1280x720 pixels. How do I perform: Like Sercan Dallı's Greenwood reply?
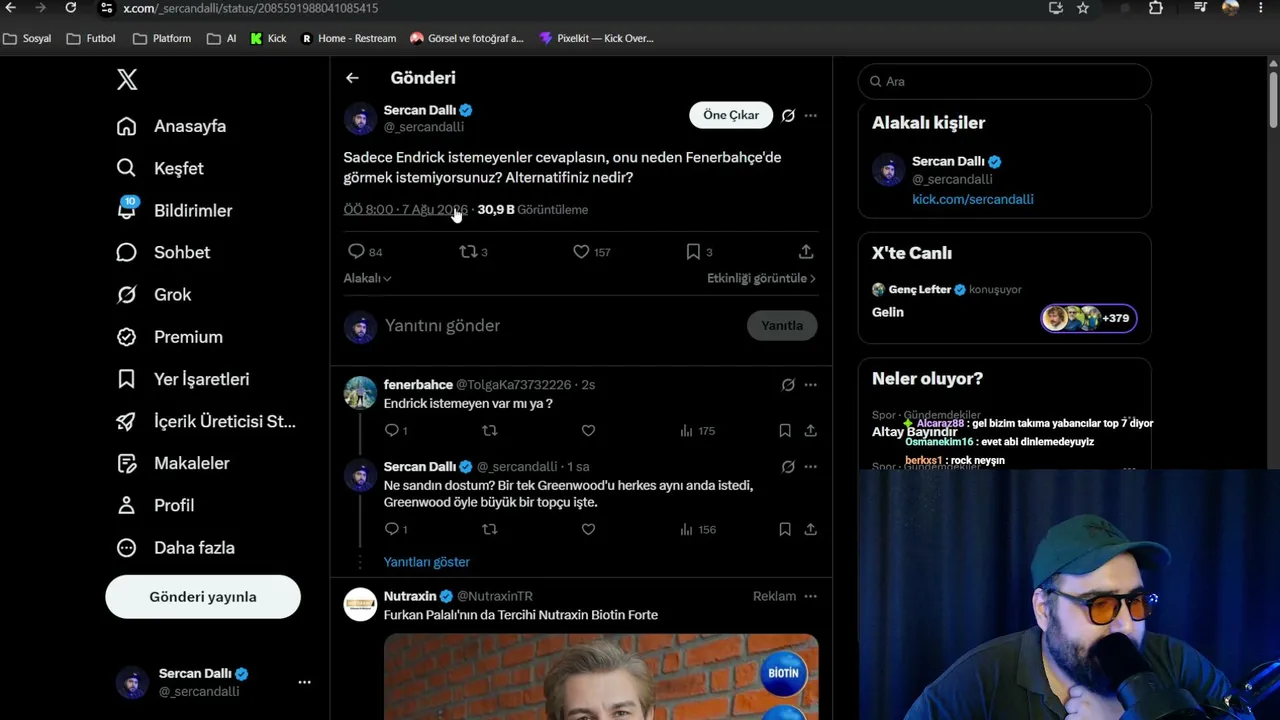point(588,529)
